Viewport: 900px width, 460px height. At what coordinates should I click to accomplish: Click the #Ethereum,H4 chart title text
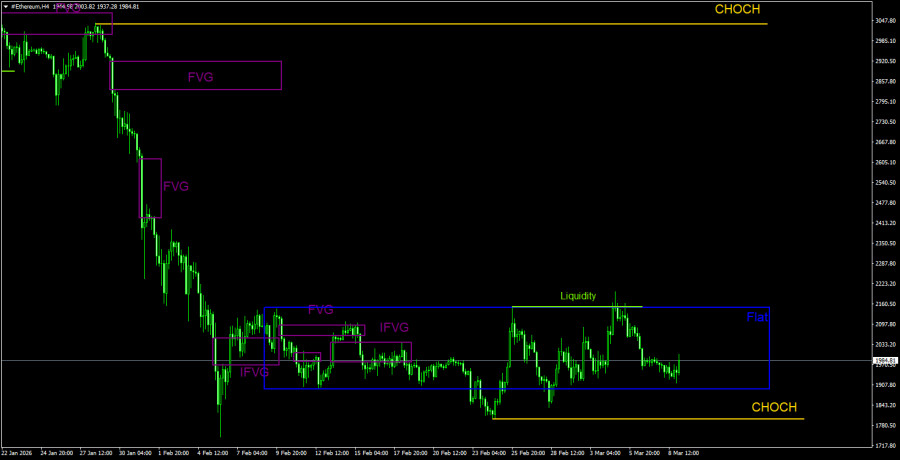point(29,6)
